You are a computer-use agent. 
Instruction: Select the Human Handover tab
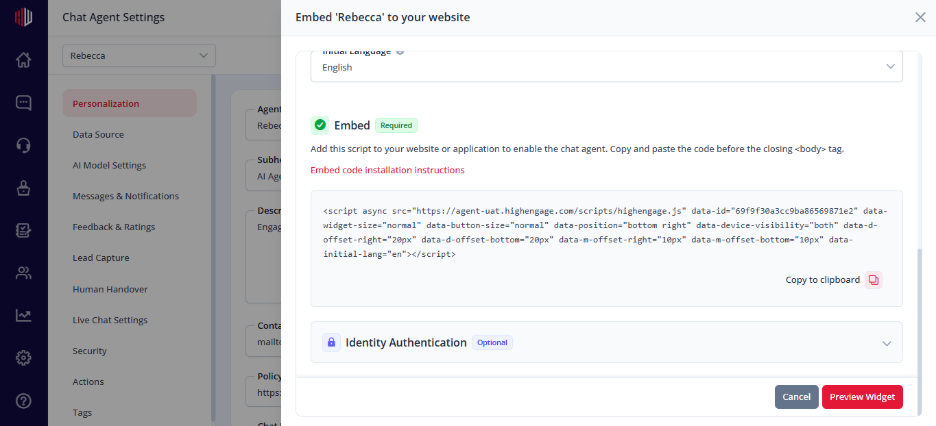[110, 289]
